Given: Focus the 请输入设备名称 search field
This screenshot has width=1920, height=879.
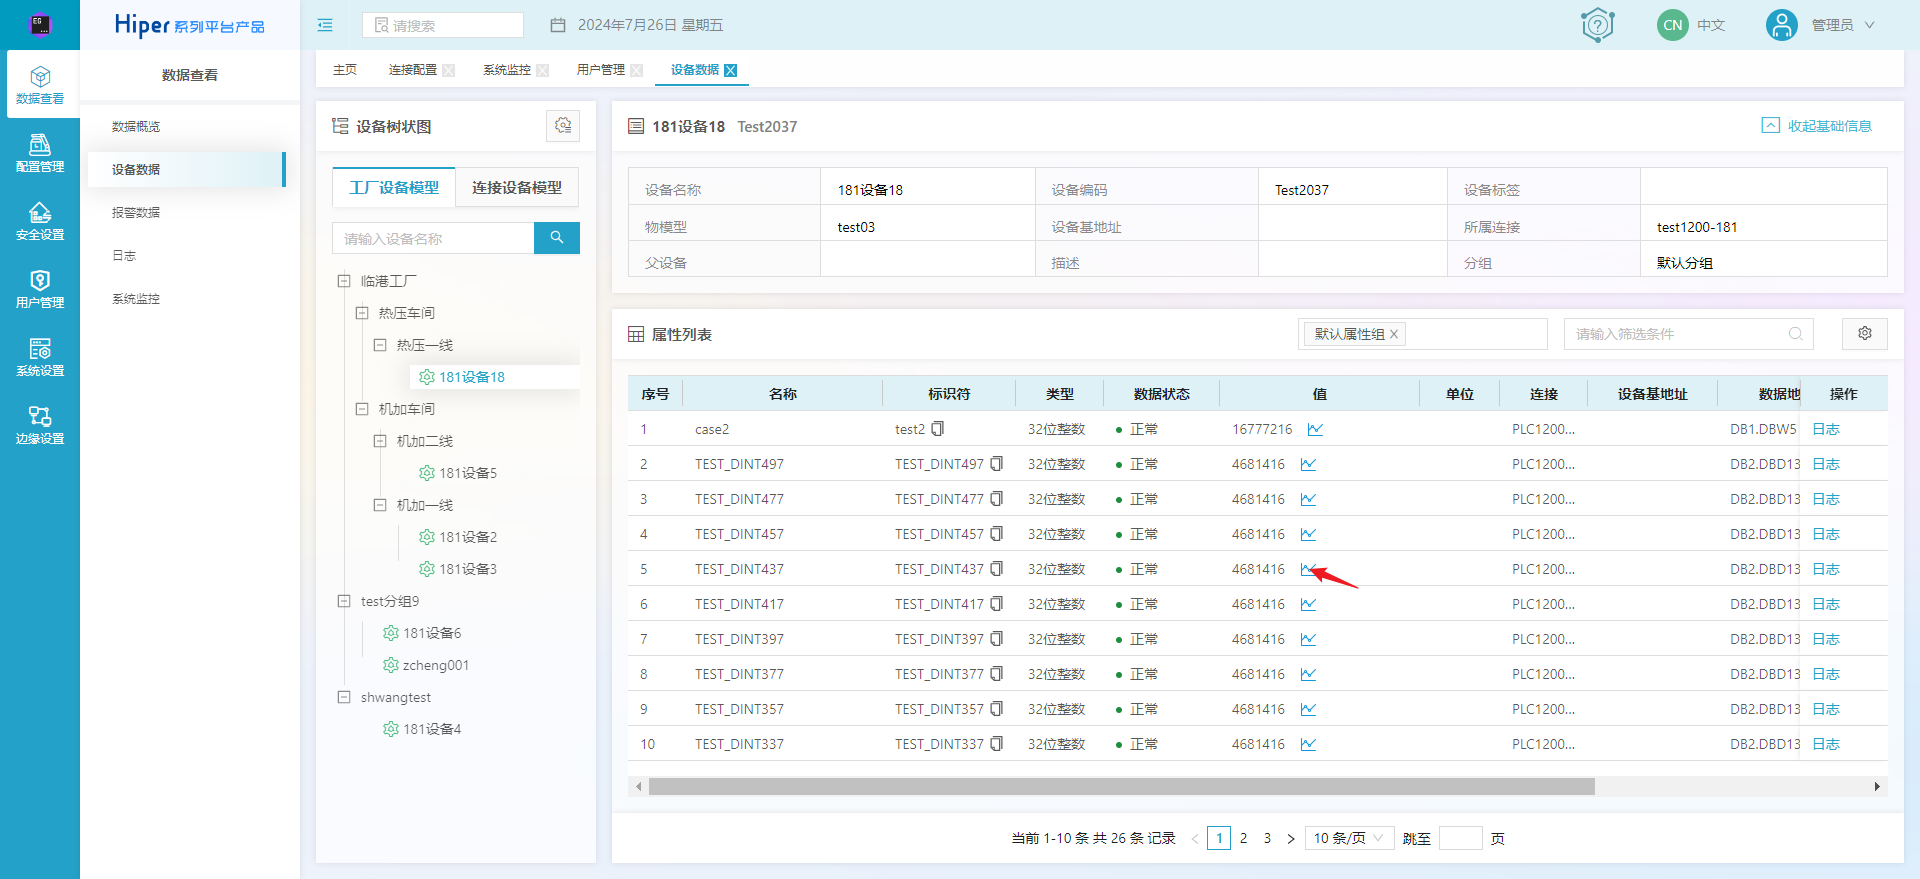Looking at the screenshot, I should click(433, 238).
